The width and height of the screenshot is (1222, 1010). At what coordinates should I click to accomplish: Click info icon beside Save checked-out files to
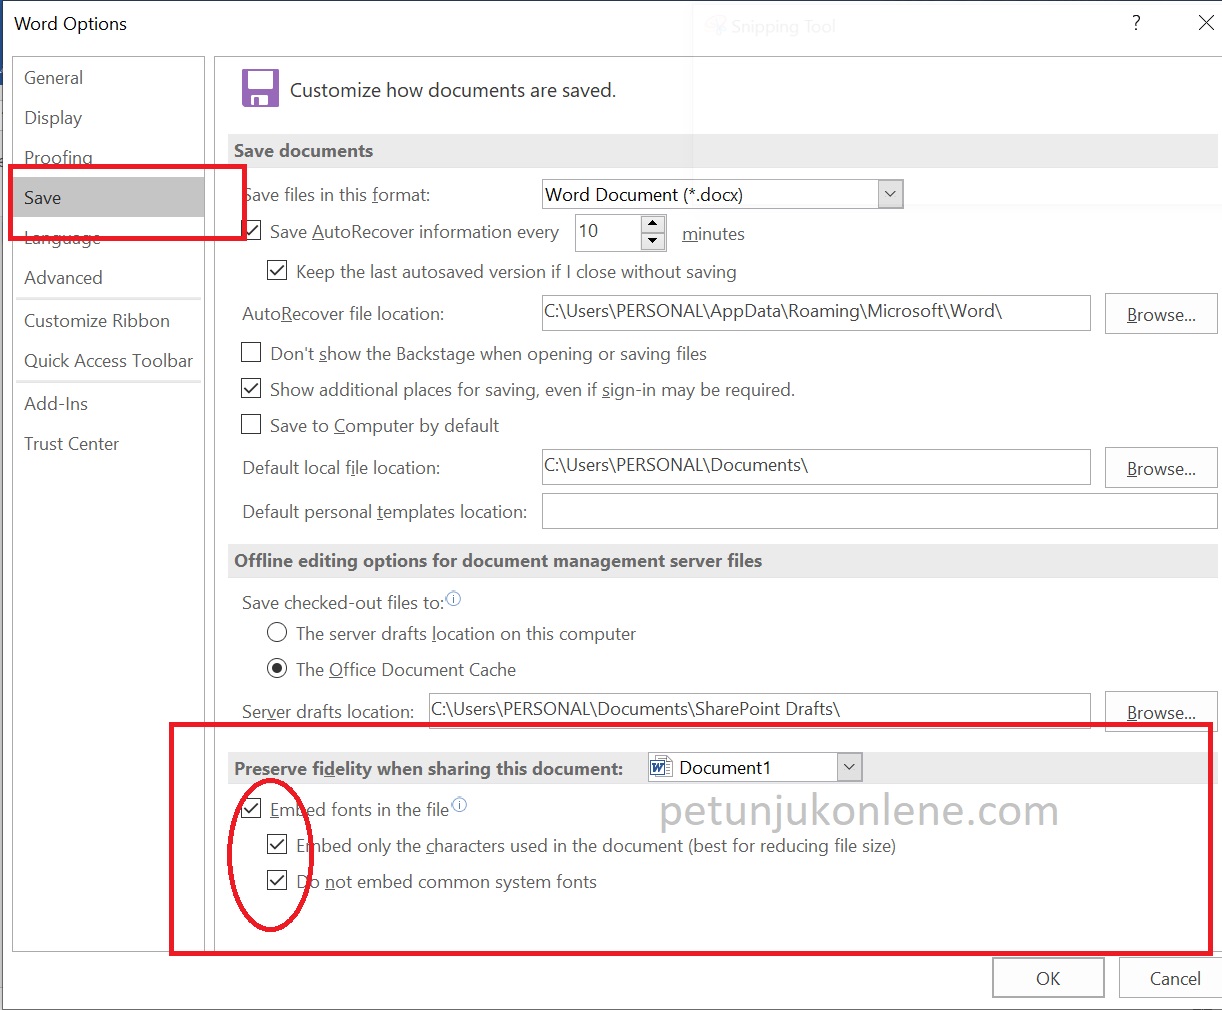pyautogui.click(x=453, y=599)
